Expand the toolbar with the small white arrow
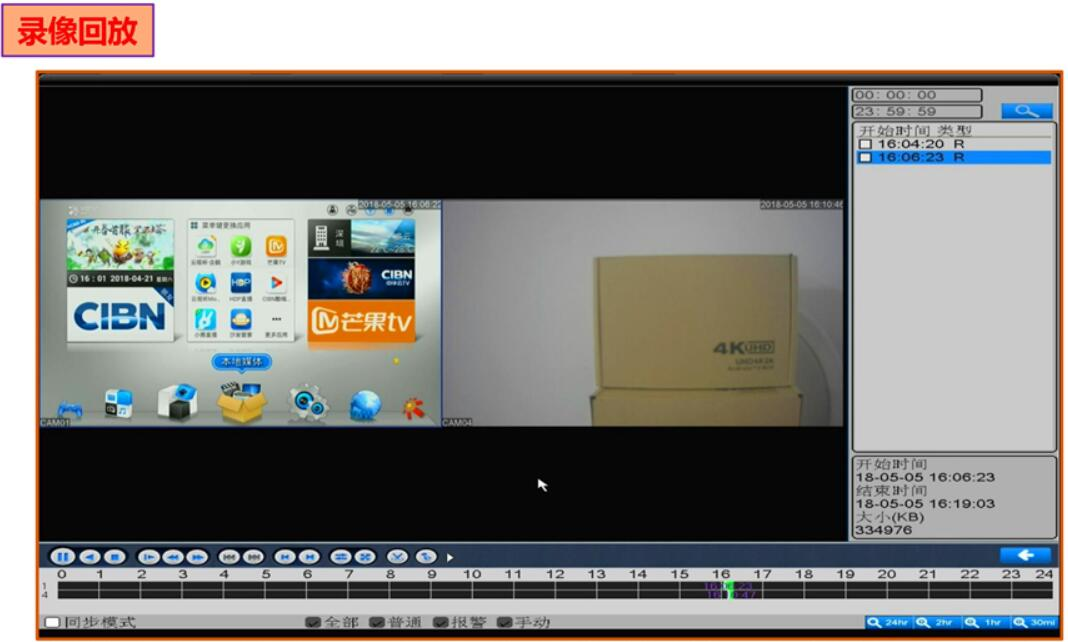This screenshot has width=1068, height=642. [x=450, y=557]
